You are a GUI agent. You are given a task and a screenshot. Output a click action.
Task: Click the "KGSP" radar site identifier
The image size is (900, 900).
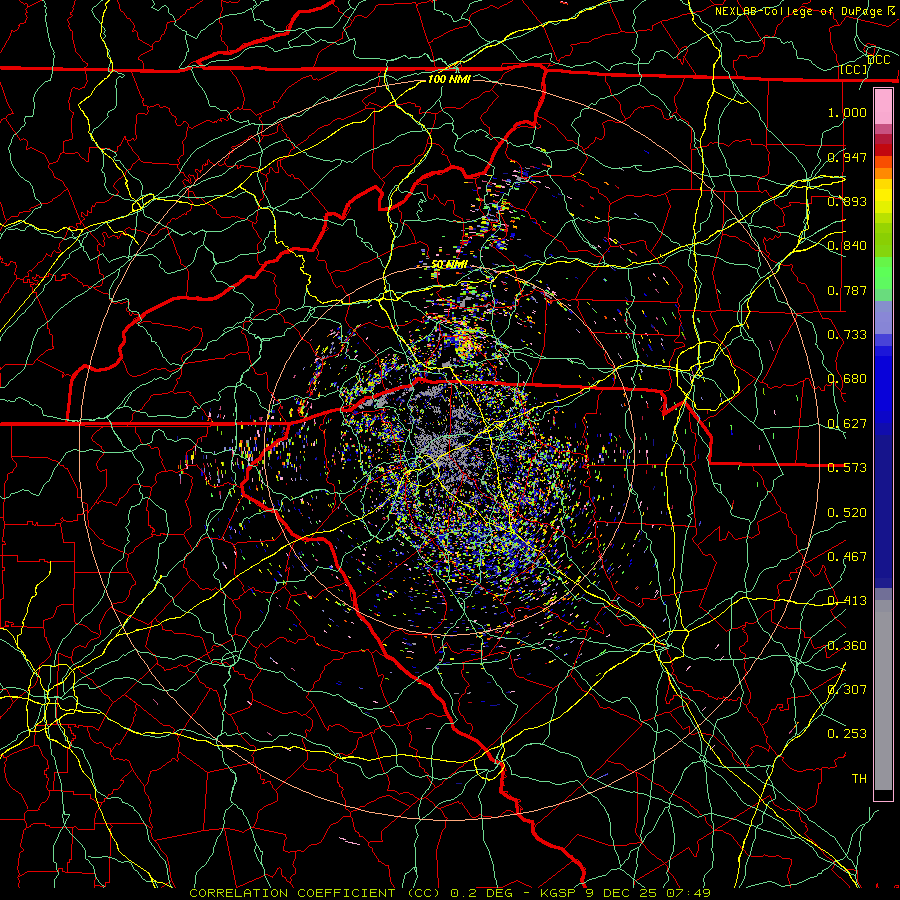(x=558, y=893)
